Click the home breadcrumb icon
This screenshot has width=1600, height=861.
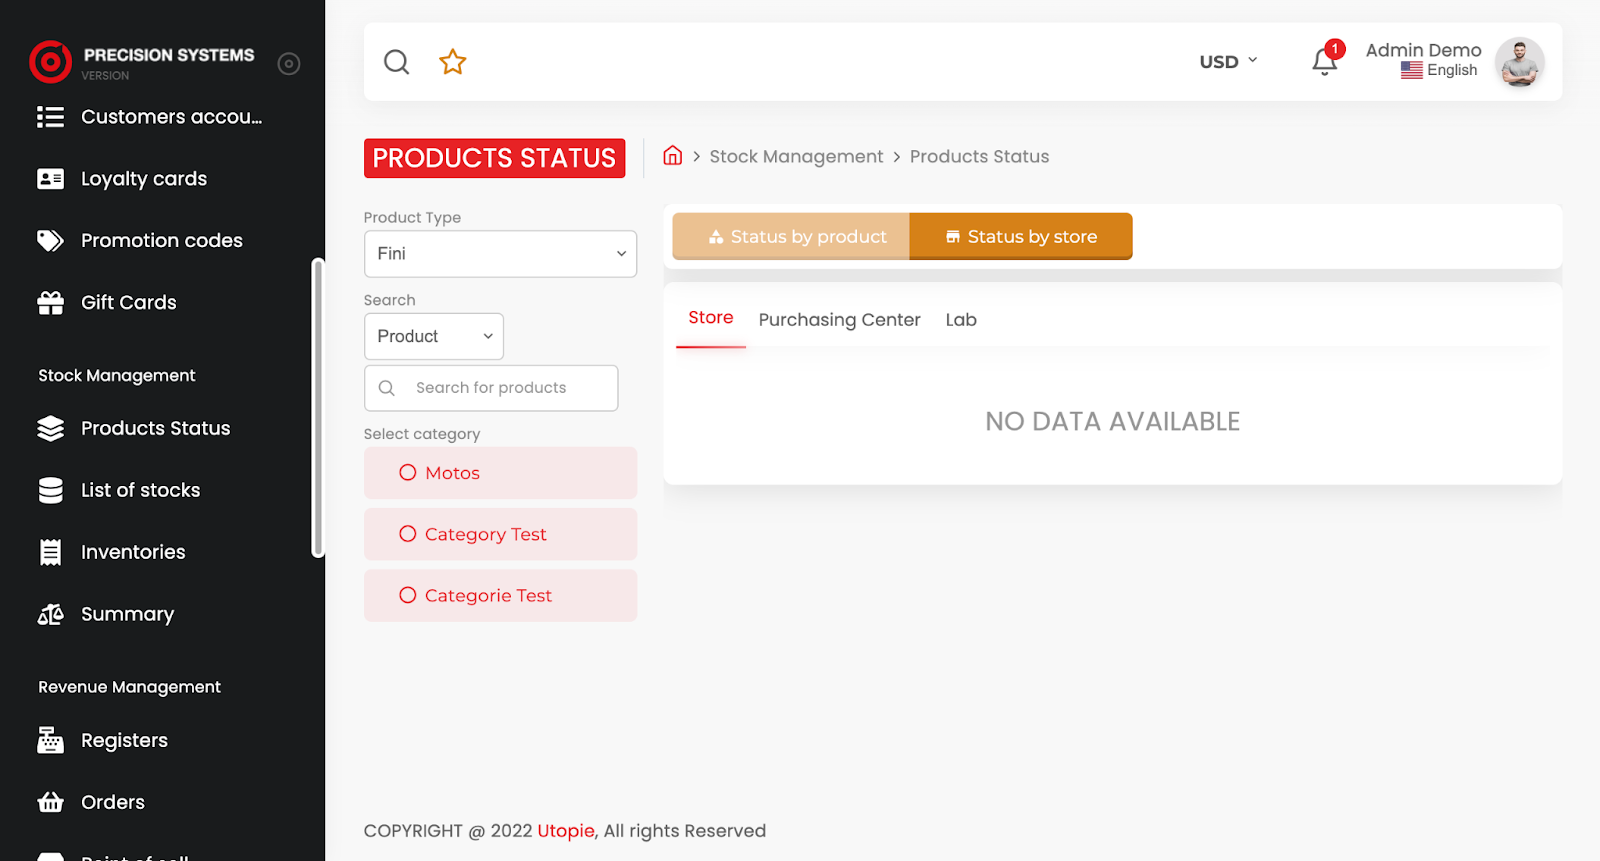point(673,156)
